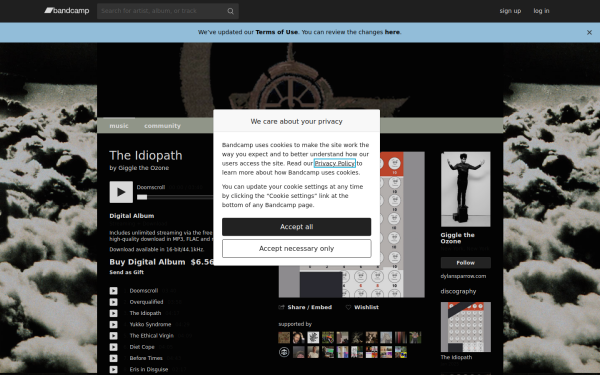Screen dimensions: 600x375
Task: Open the round logo supporter avatar
Action: (x=284, y=352)
